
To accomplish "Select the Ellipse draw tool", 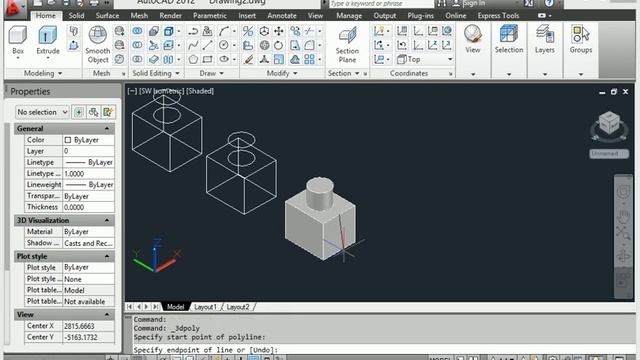I will 223,59.
